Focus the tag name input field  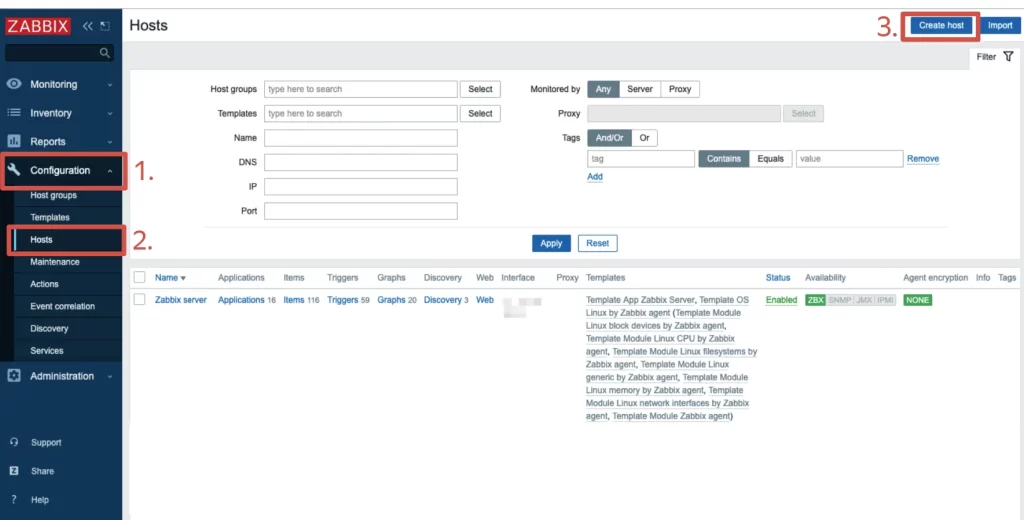point(641,159)
